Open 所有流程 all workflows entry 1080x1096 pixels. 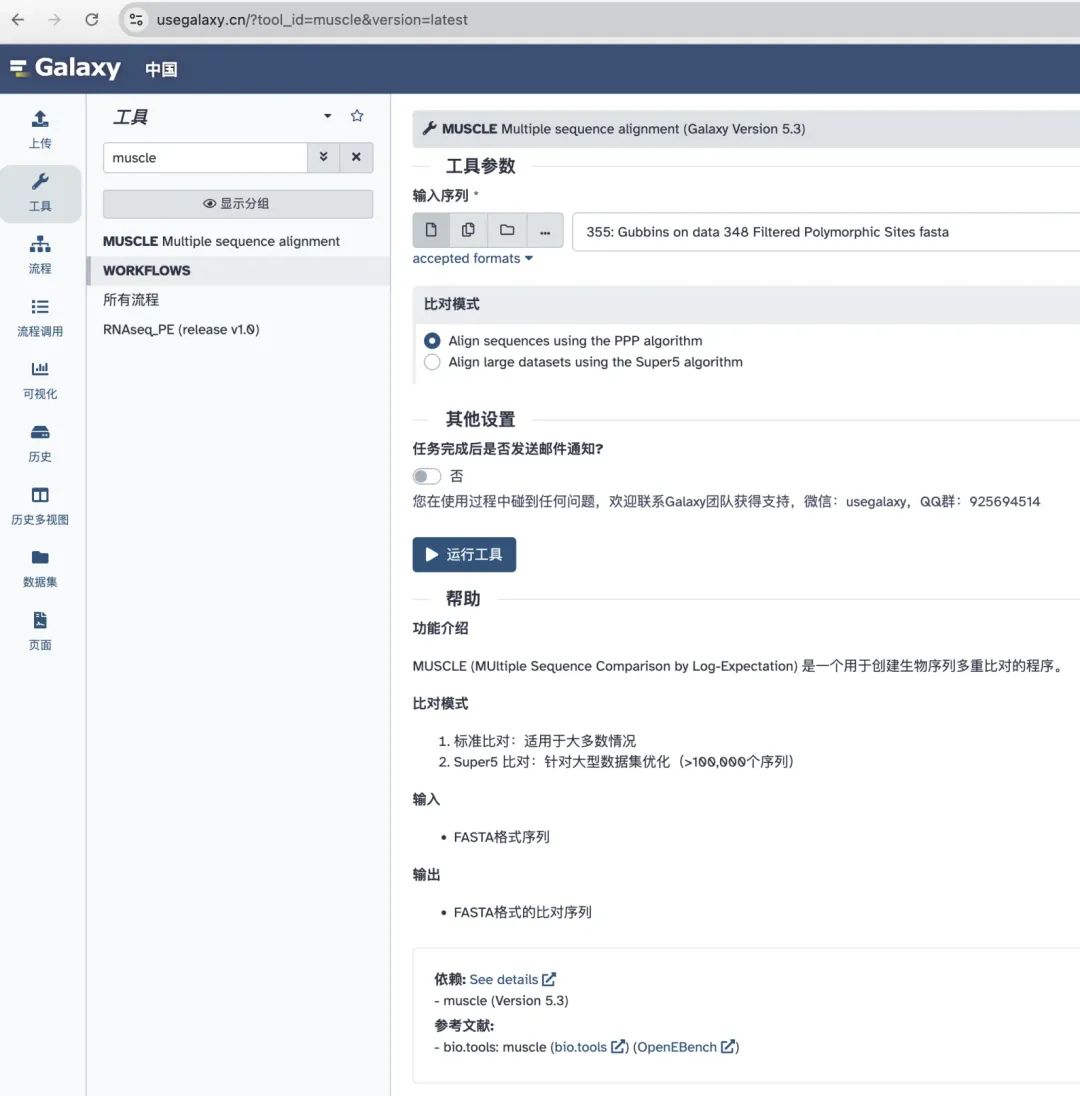point(131,300)
